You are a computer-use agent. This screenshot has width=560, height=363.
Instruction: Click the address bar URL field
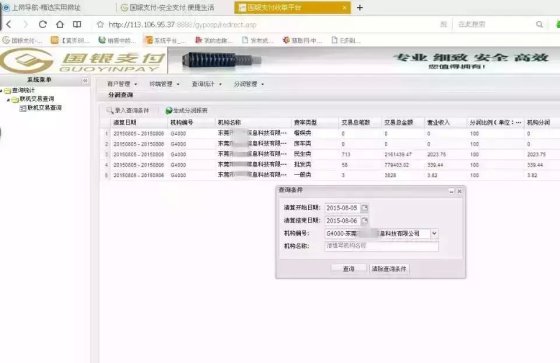tap(182, 25)
